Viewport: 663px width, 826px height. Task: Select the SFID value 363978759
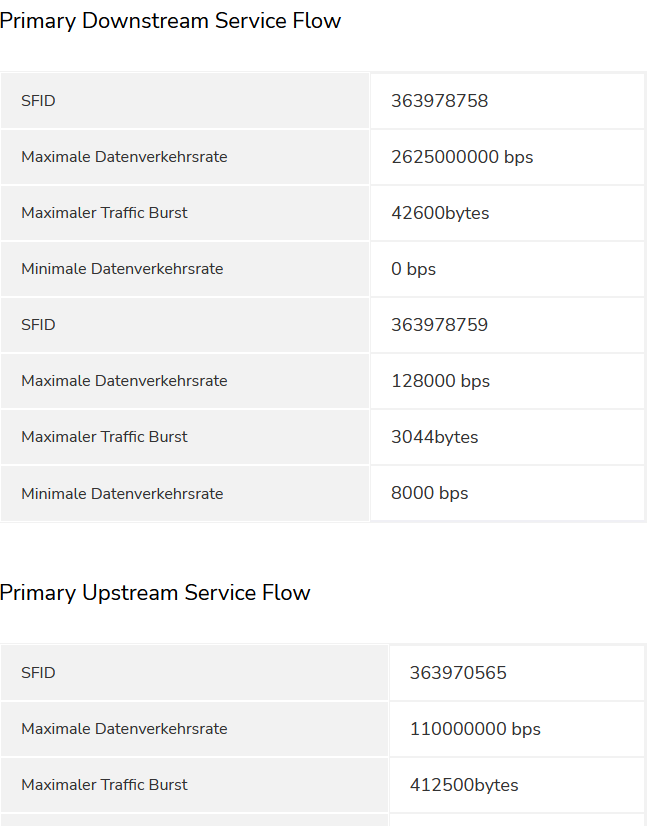[439, 325]
